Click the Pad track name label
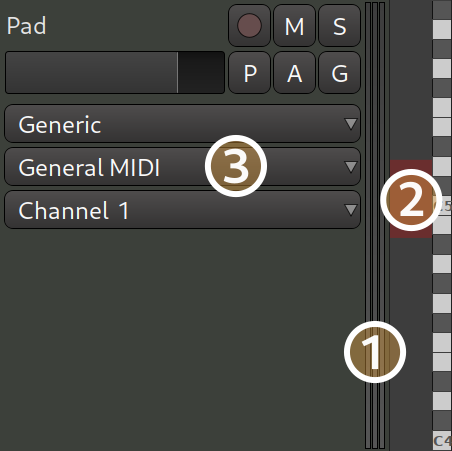This screenshot has height=451, width=452. [26, 26]
